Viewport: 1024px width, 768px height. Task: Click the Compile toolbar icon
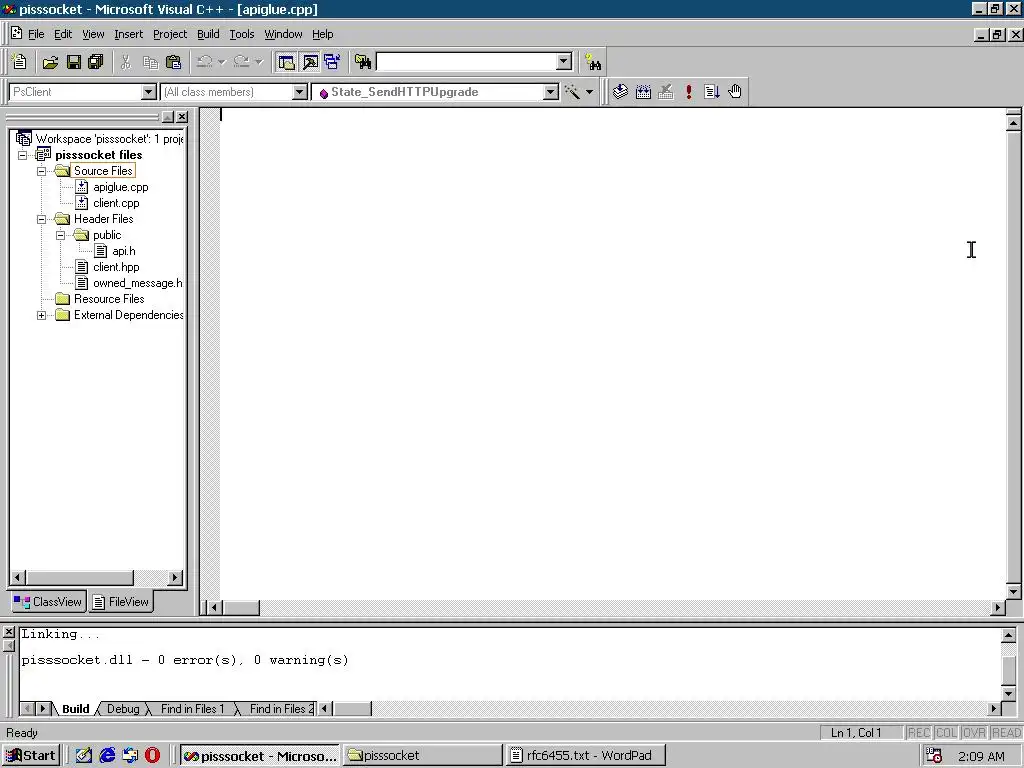pos(620,91)
